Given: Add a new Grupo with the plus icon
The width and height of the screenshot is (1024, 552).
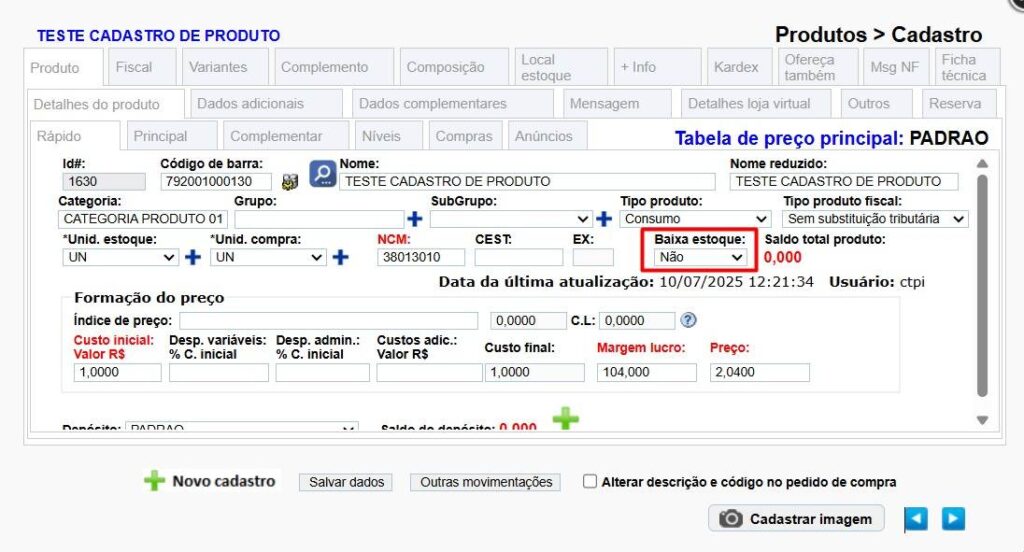Looking at the screenshot, I should (x=415, y=218).
